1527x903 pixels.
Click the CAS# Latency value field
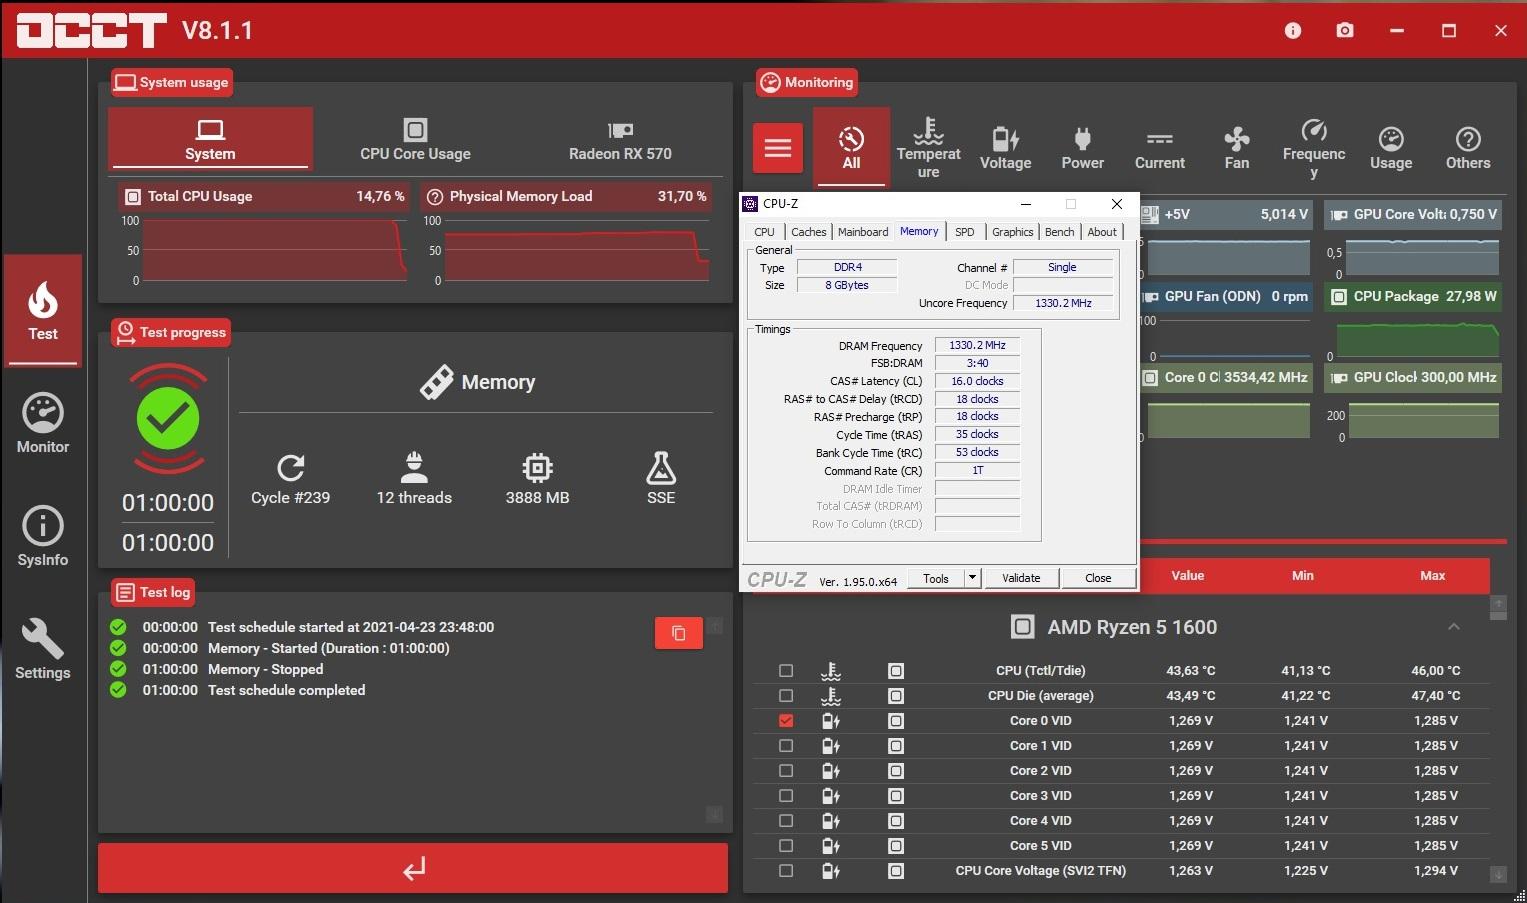(x=977, y=381)
